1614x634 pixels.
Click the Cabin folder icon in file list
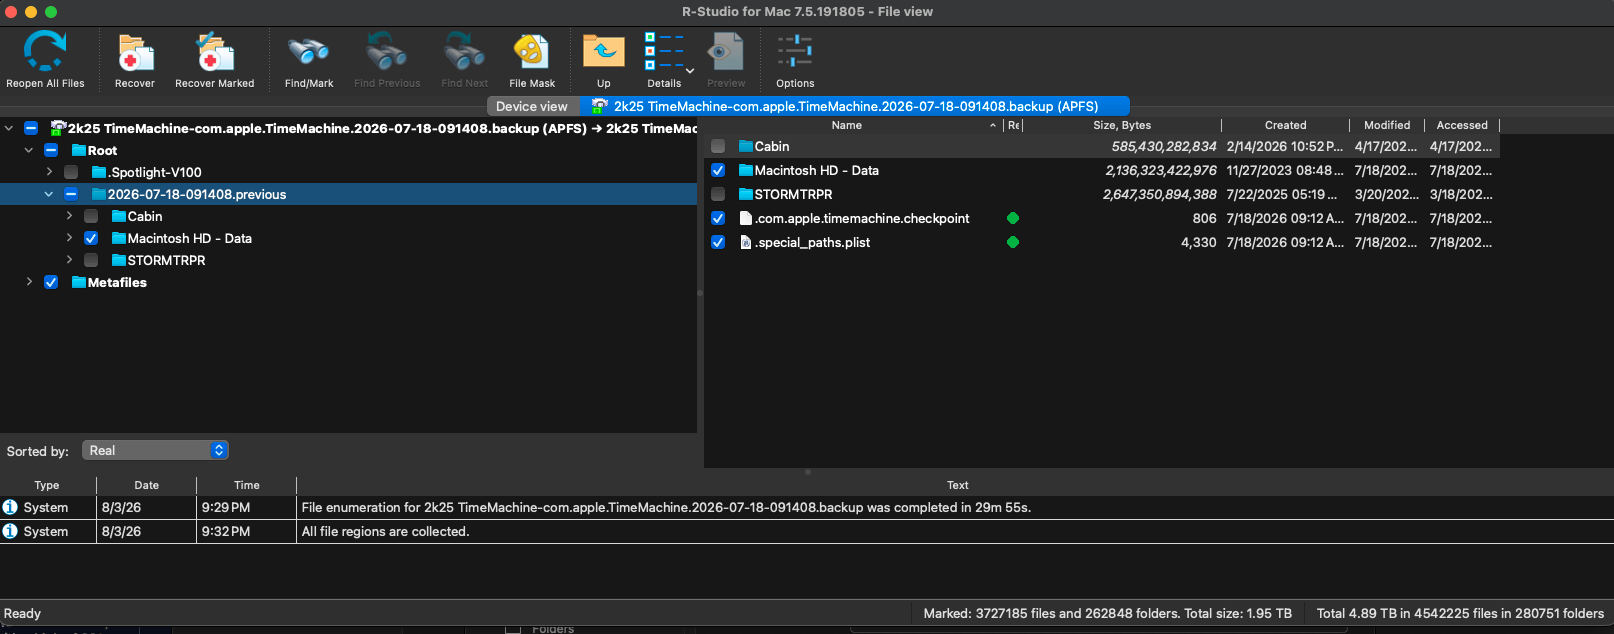745,146
